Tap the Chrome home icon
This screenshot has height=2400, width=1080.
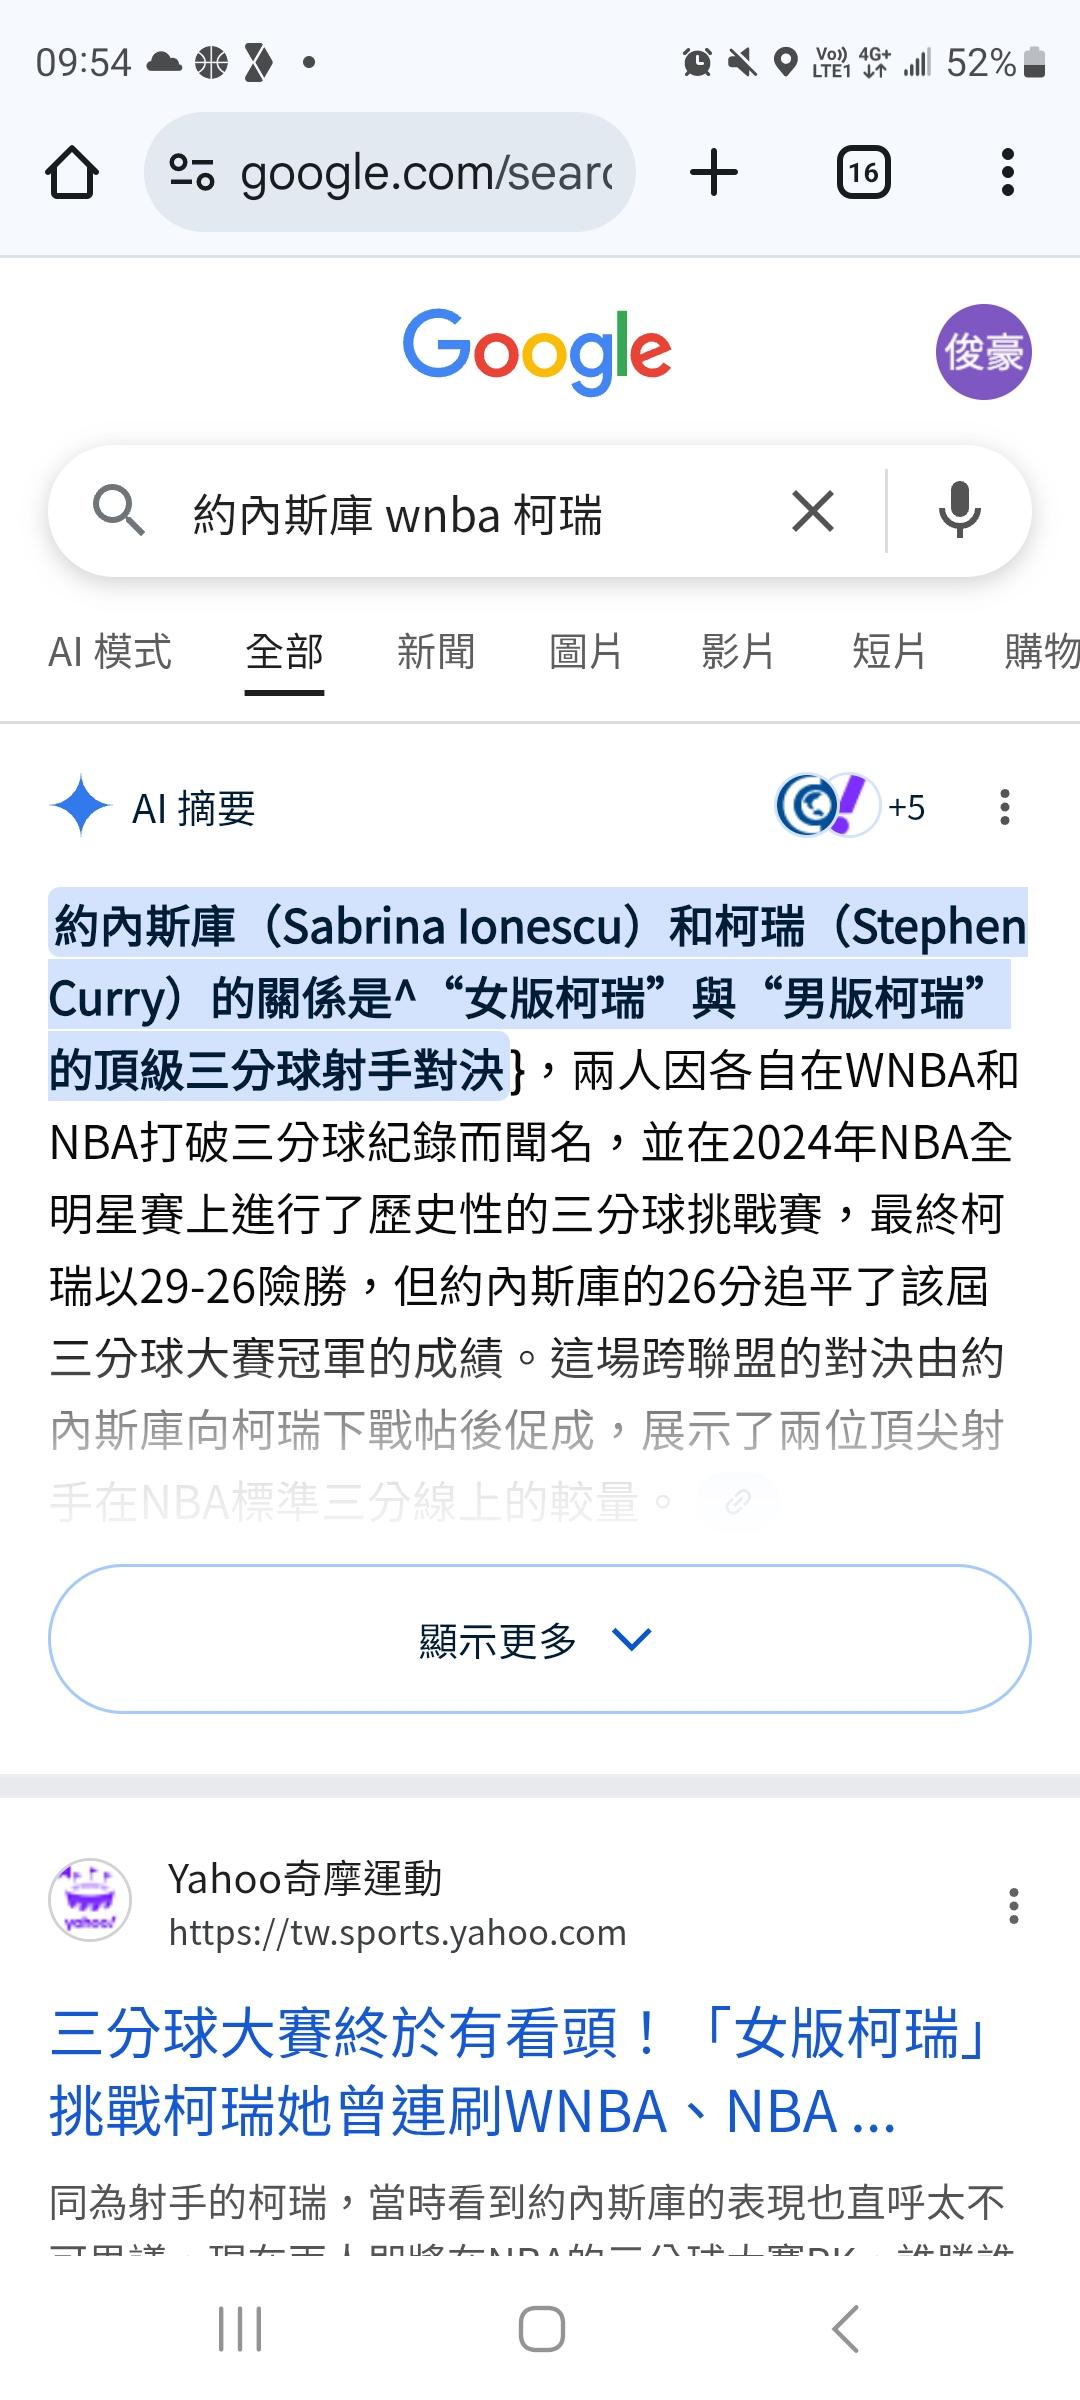tap(72, 173)
